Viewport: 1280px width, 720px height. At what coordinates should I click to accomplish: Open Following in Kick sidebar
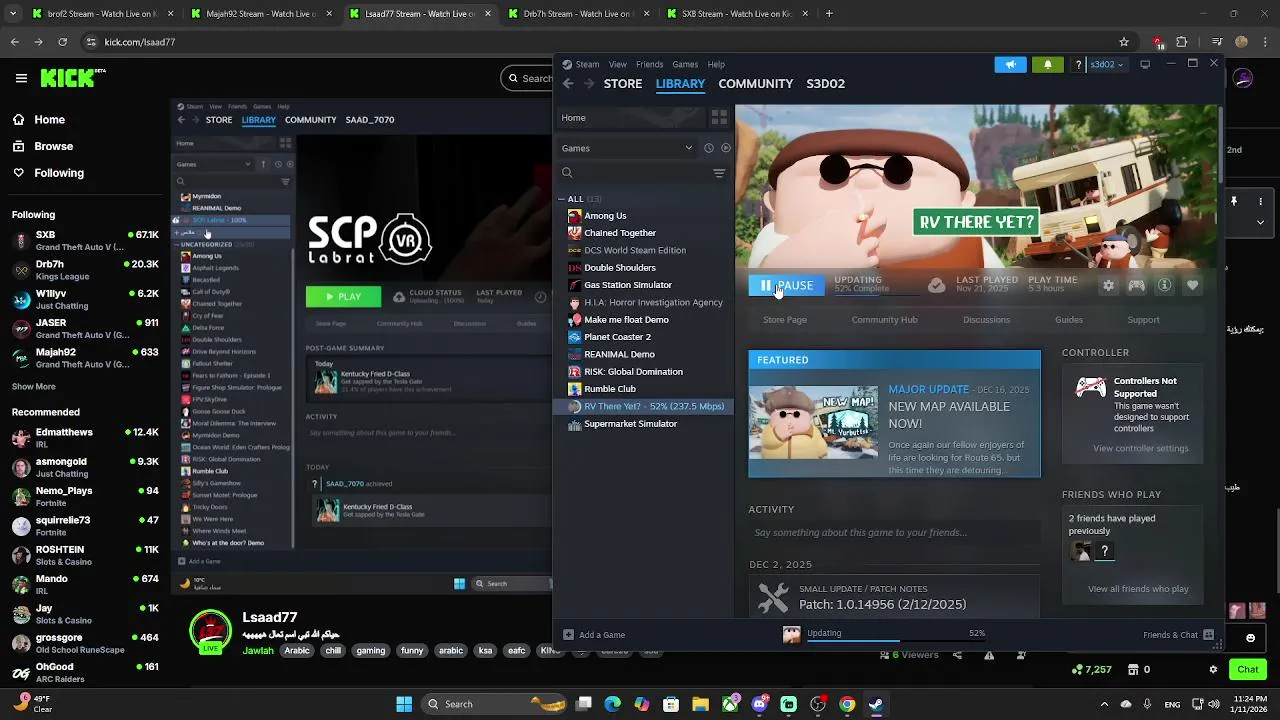click(x=59, y=173)
